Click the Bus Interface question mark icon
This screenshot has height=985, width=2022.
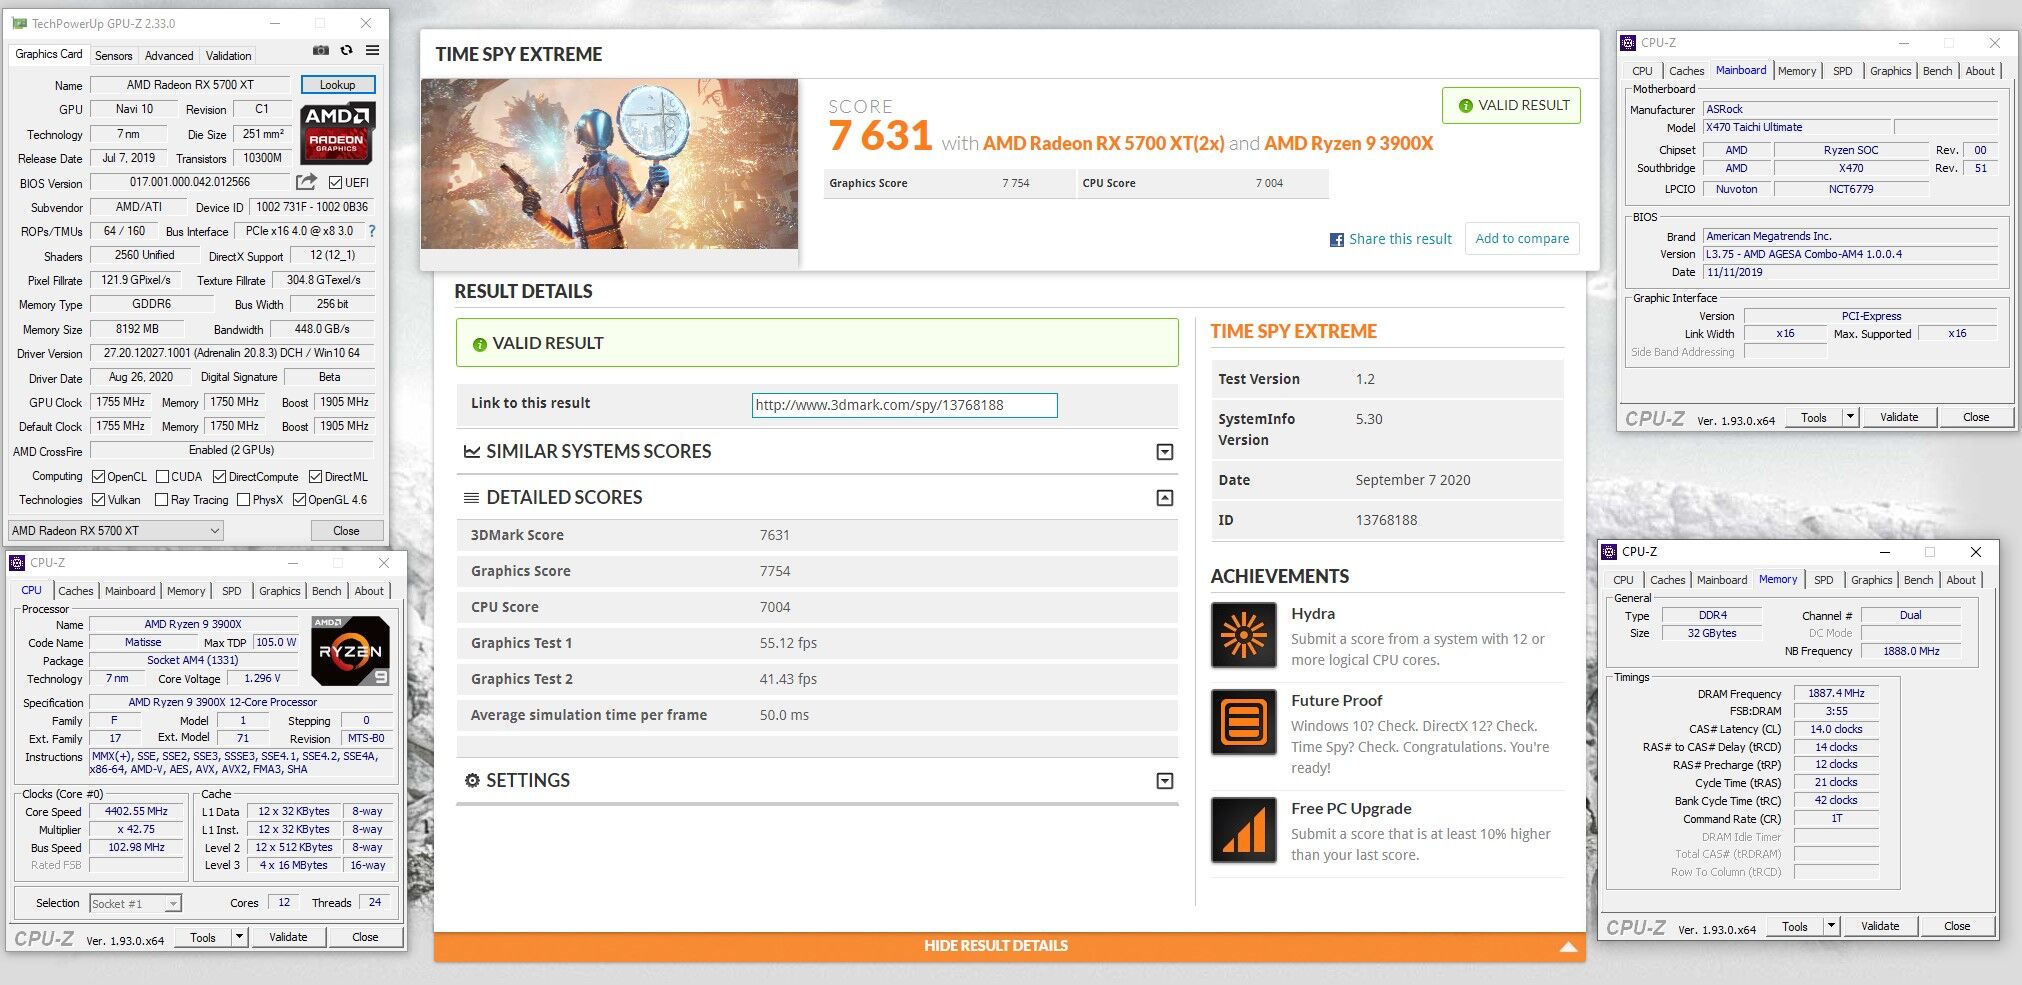pyautogui.click(x=372, y=231)
